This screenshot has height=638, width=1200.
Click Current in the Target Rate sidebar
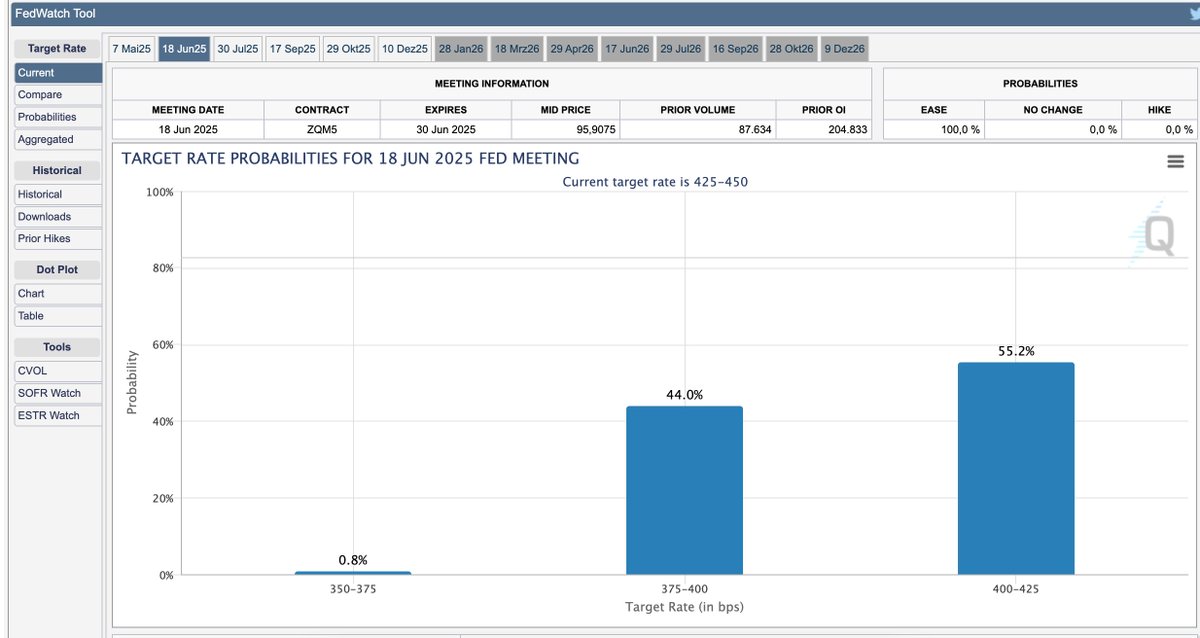(58, 73)
